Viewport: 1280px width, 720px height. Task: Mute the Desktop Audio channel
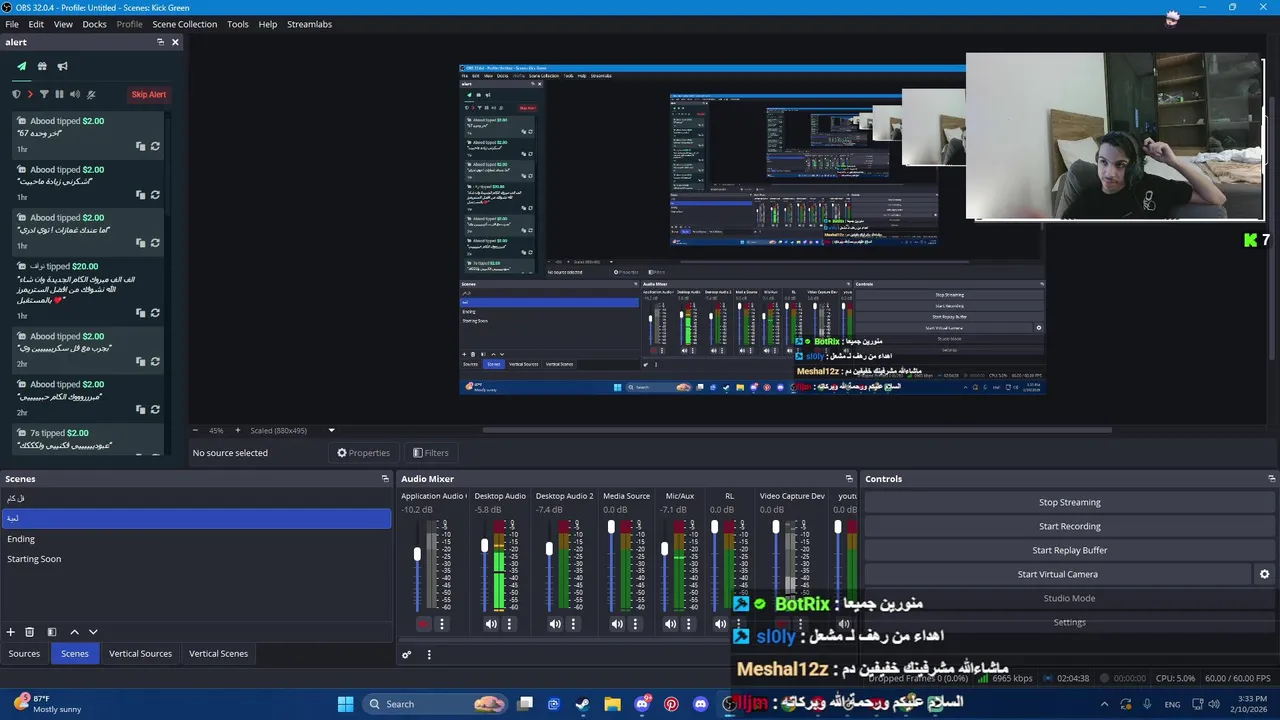tap(491, 624)
